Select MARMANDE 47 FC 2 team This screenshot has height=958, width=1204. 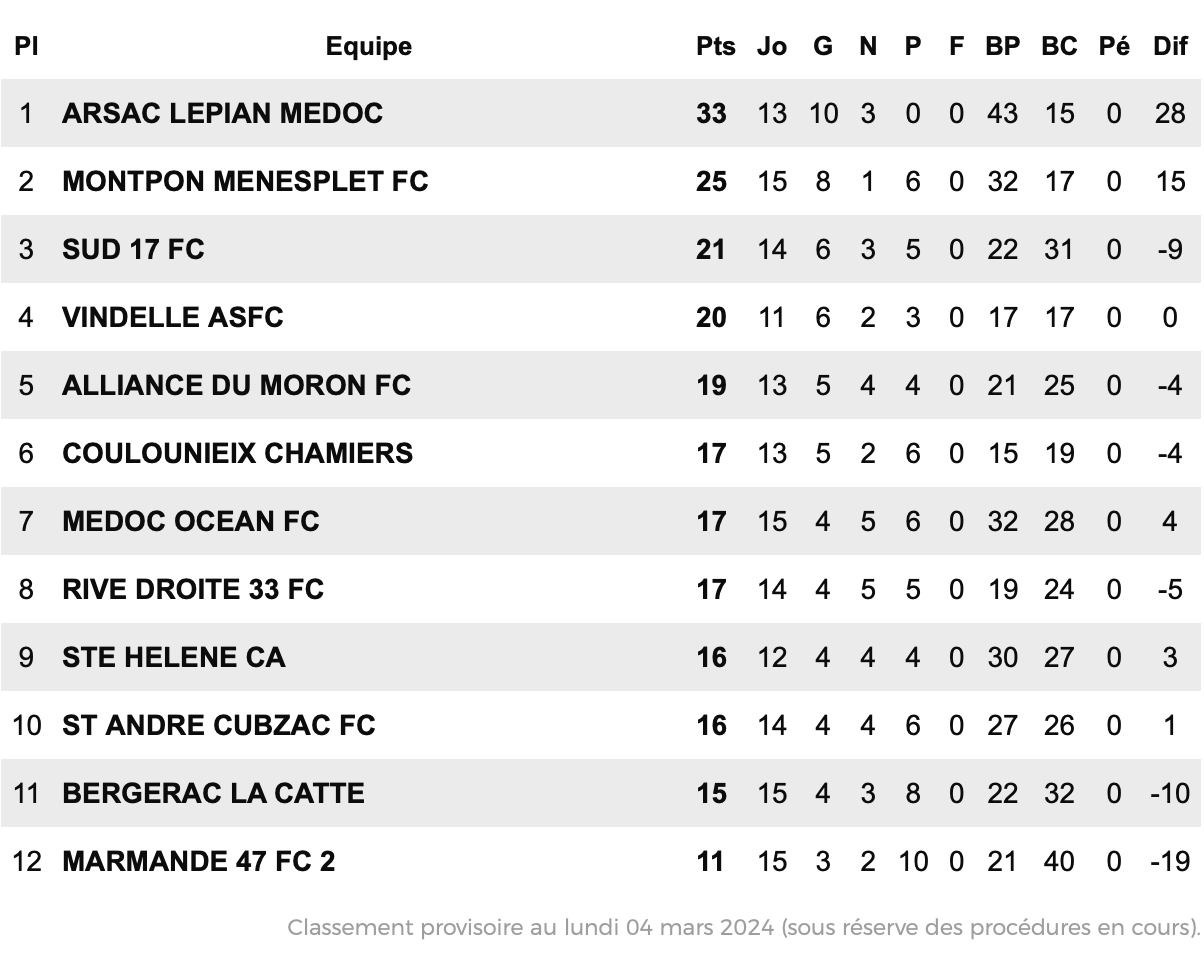198,861
